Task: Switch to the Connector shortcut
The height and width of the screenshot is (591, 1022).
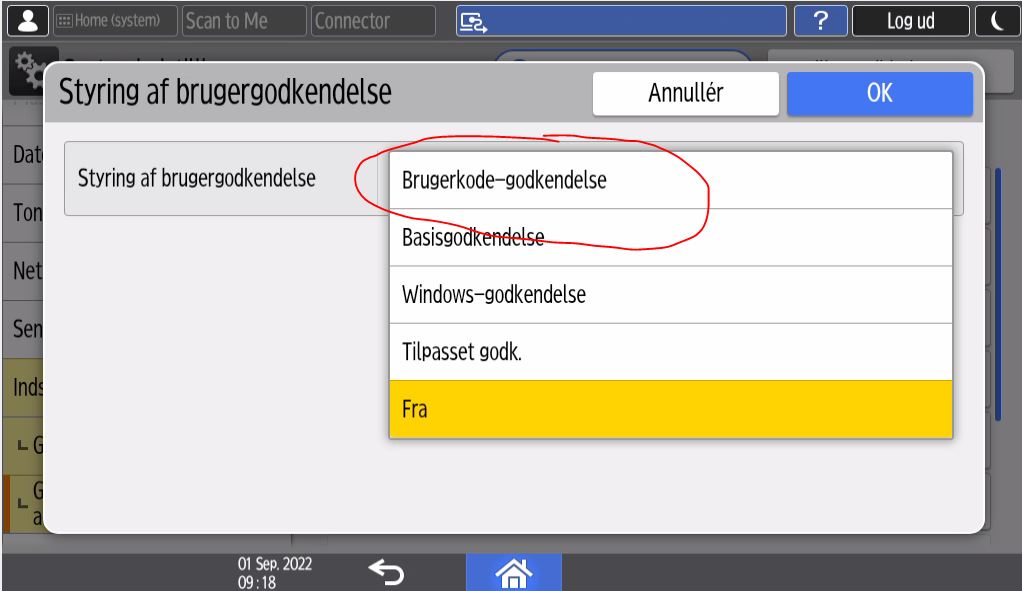Action: coord(373,20)
